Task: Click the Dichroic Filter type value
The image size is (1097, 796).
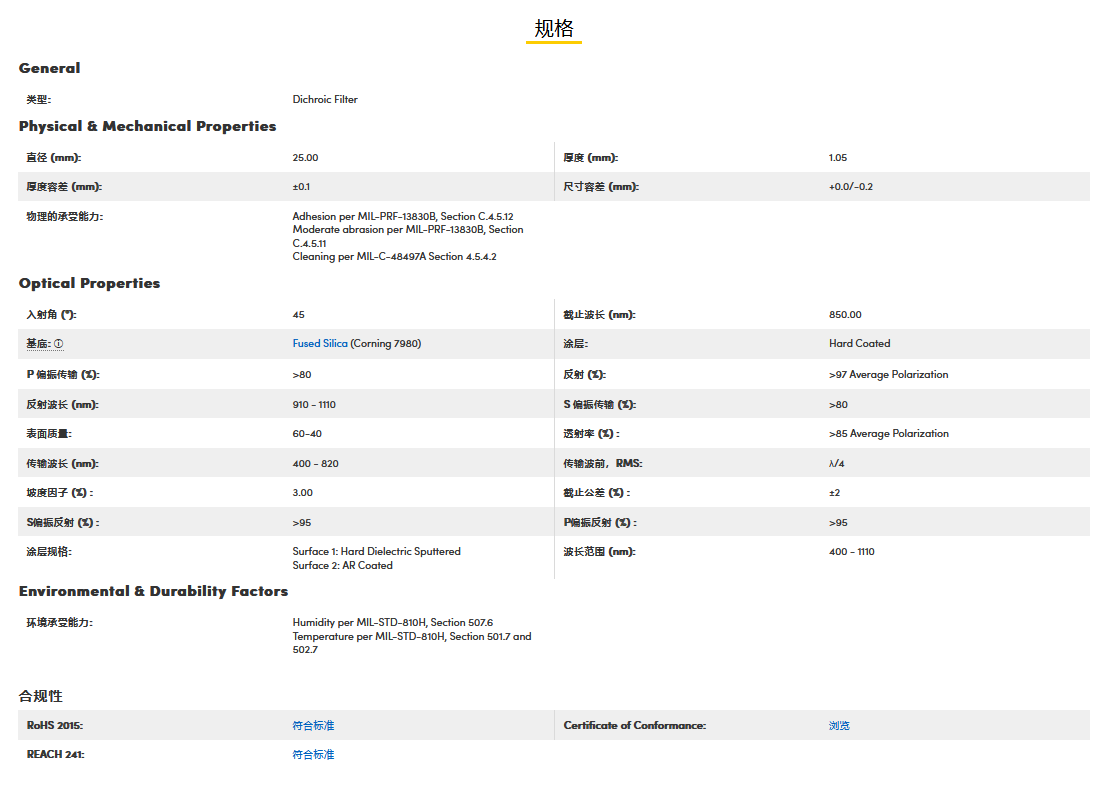Action: click(325, 100)
